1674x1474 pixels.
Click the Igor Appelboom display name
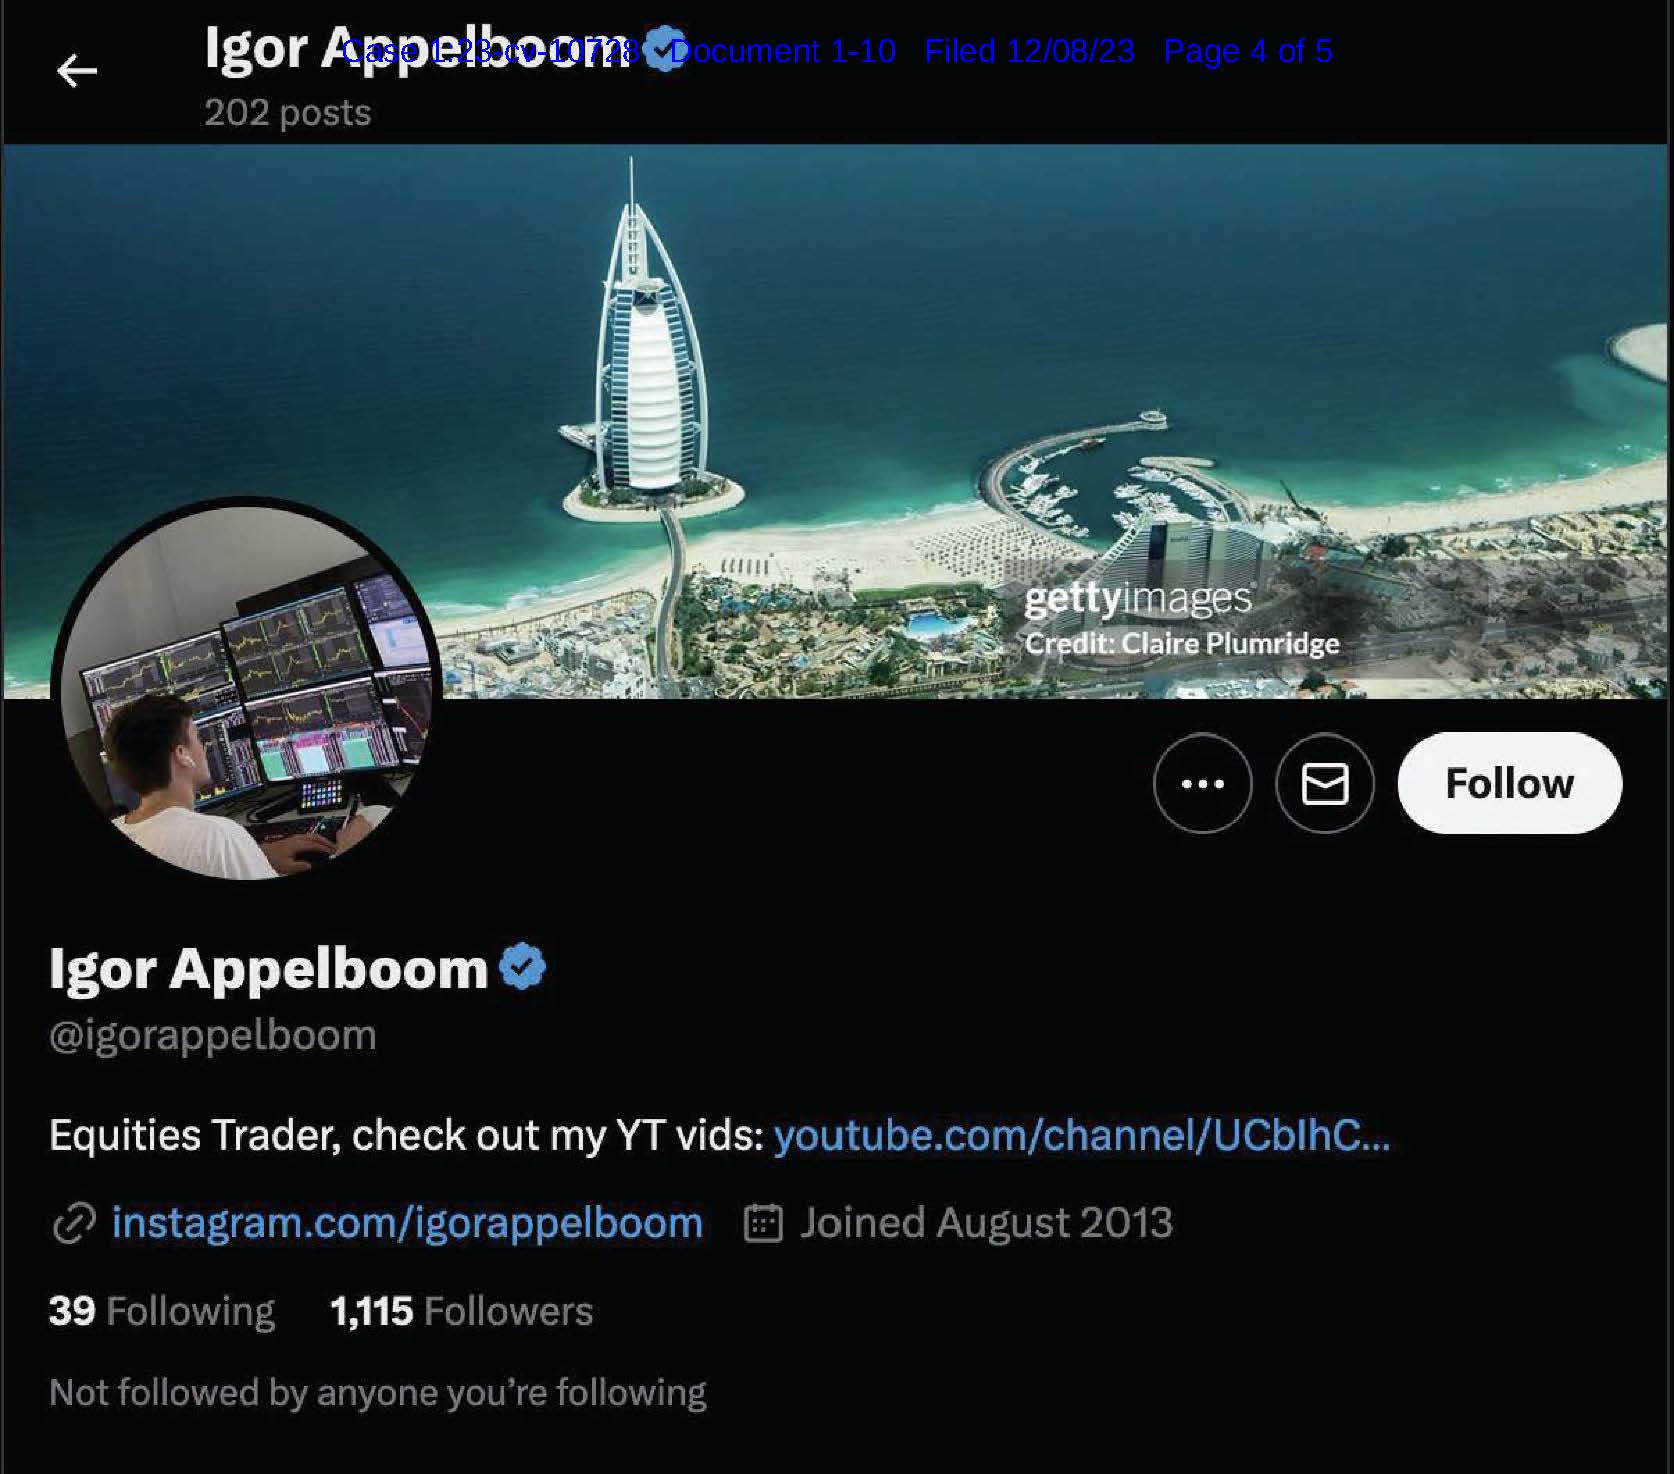tap(268, 968)
